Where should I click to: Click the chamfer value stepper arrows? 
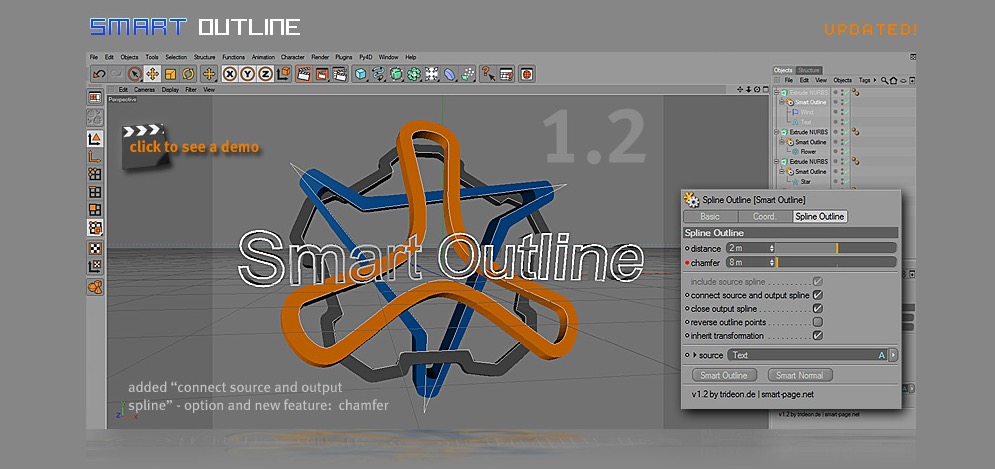pos(772,262)
